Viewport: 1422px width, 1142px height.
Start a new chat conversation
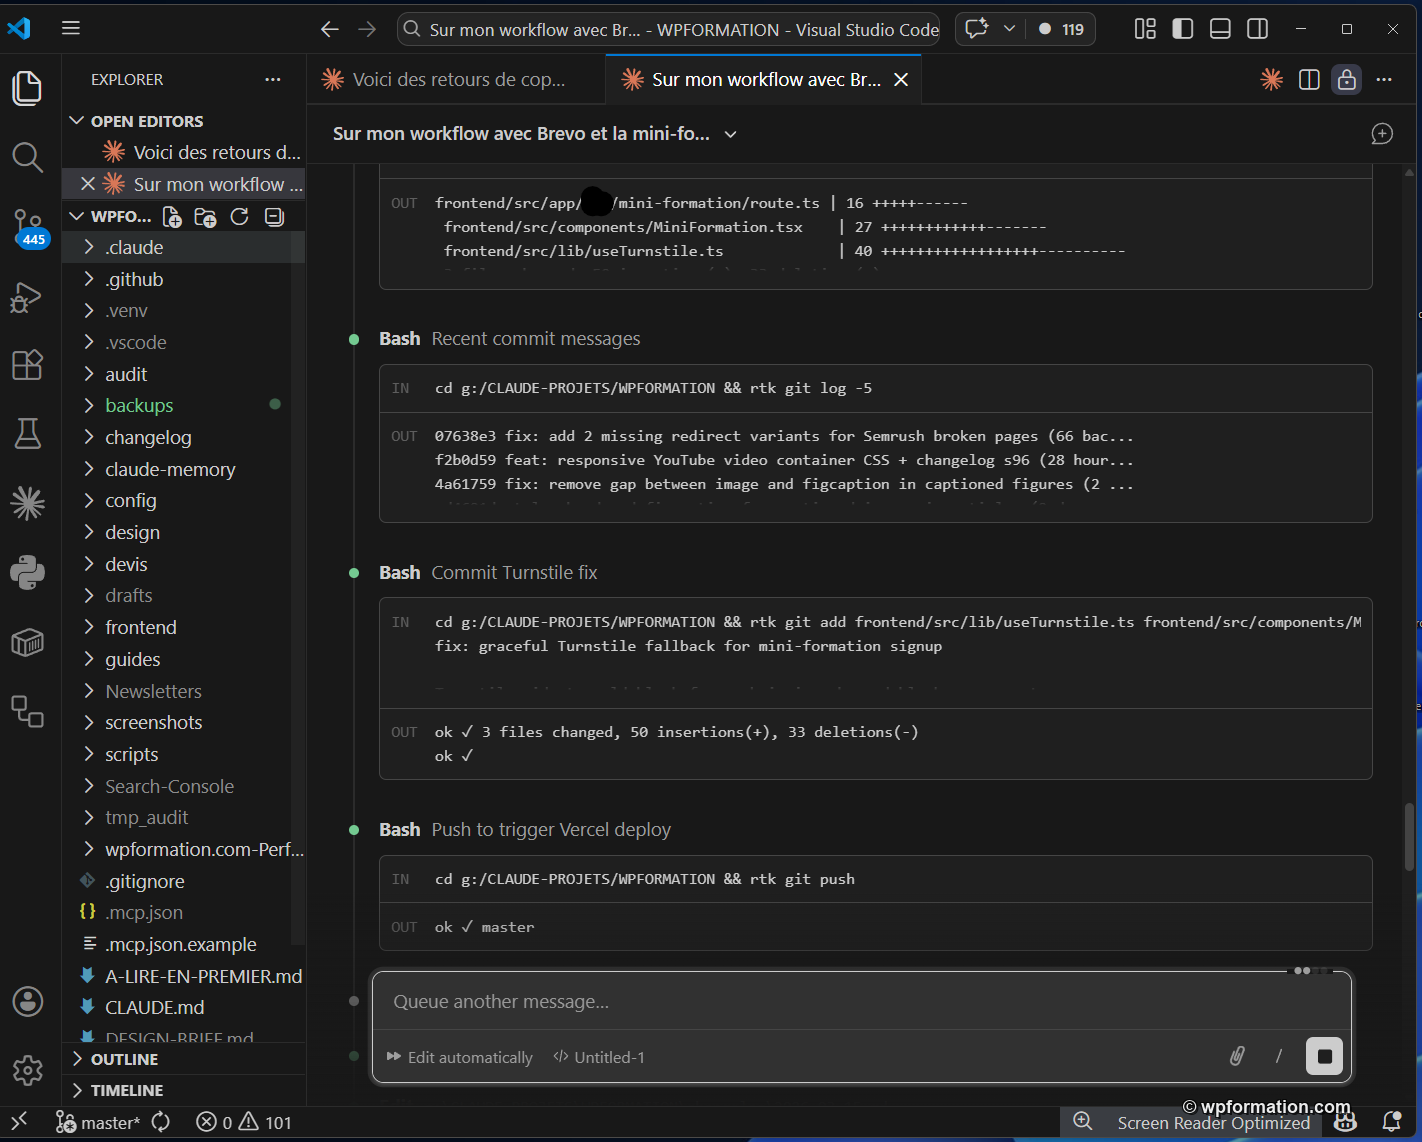[x=1382, y=134]
